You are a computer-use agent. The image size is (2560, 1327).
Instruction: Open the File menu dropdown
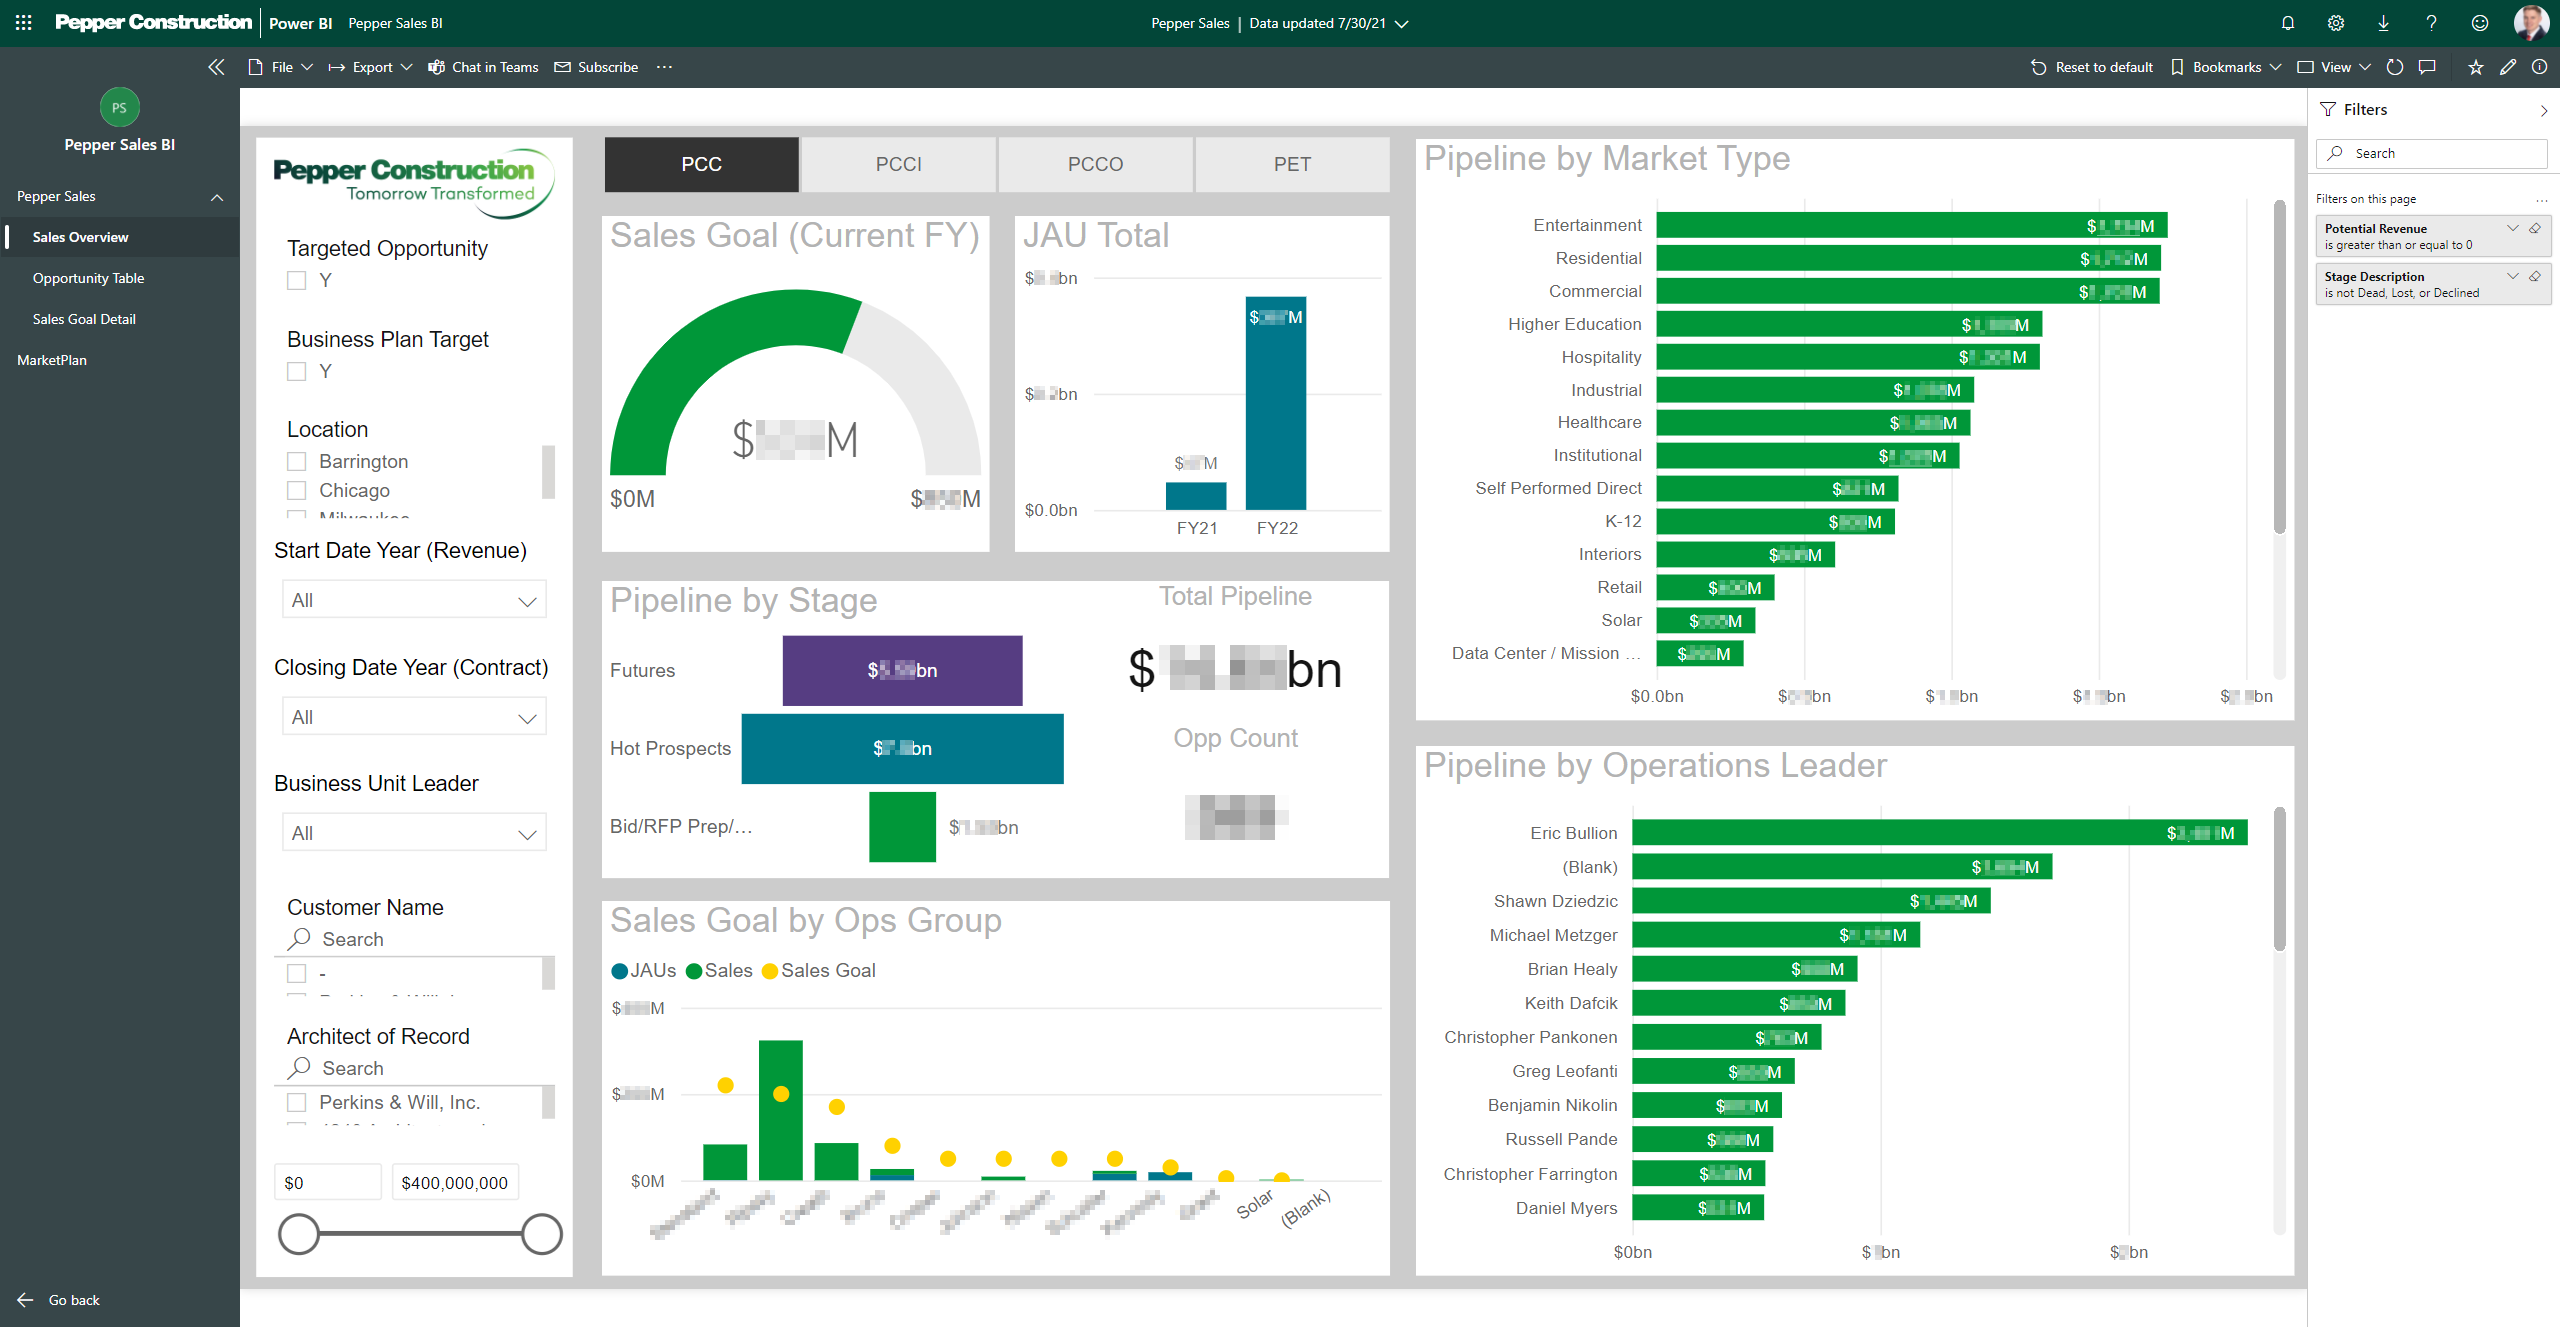pos(281,67)
